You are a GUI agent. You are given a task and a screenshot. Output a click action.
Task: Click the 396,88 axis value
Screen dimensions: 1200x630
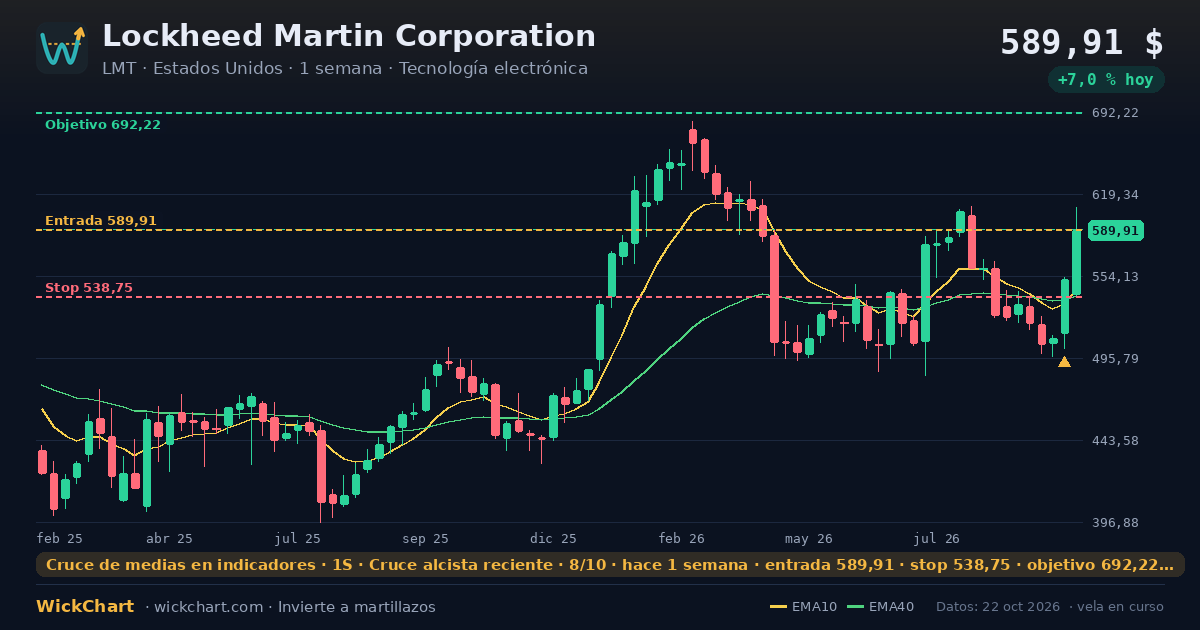click(x=1115, y=522)
